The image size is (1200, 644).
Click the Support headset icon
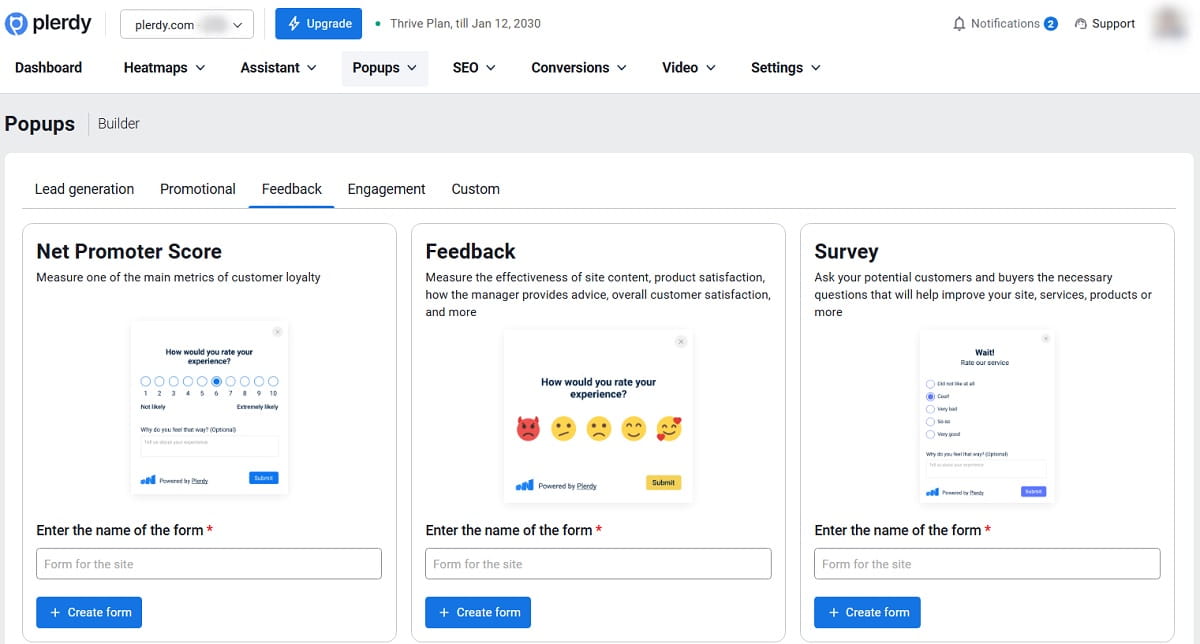pos(1080,23)
